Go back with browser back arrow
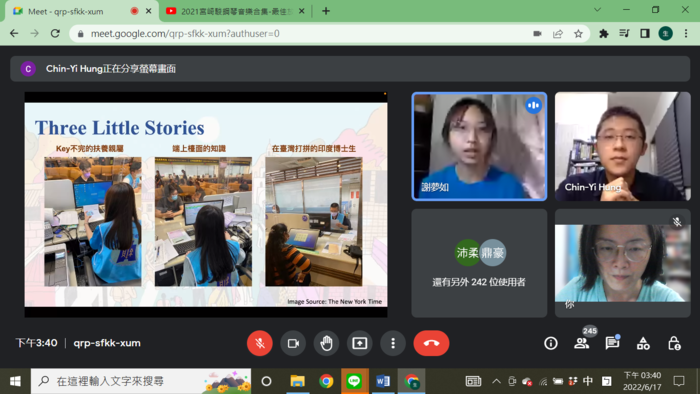Viewport: 700px width, 394px height. (14, 33)
